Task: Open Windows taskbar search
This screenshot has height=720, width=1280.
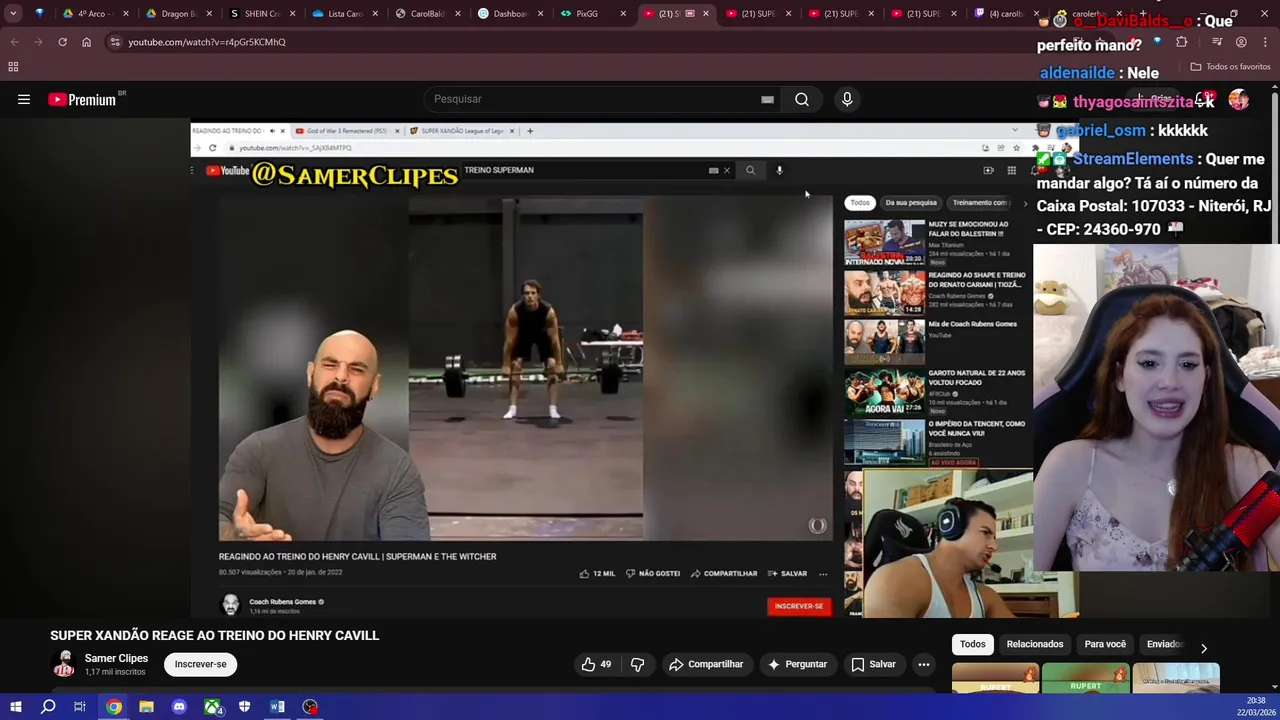Action: pos(48,707)
